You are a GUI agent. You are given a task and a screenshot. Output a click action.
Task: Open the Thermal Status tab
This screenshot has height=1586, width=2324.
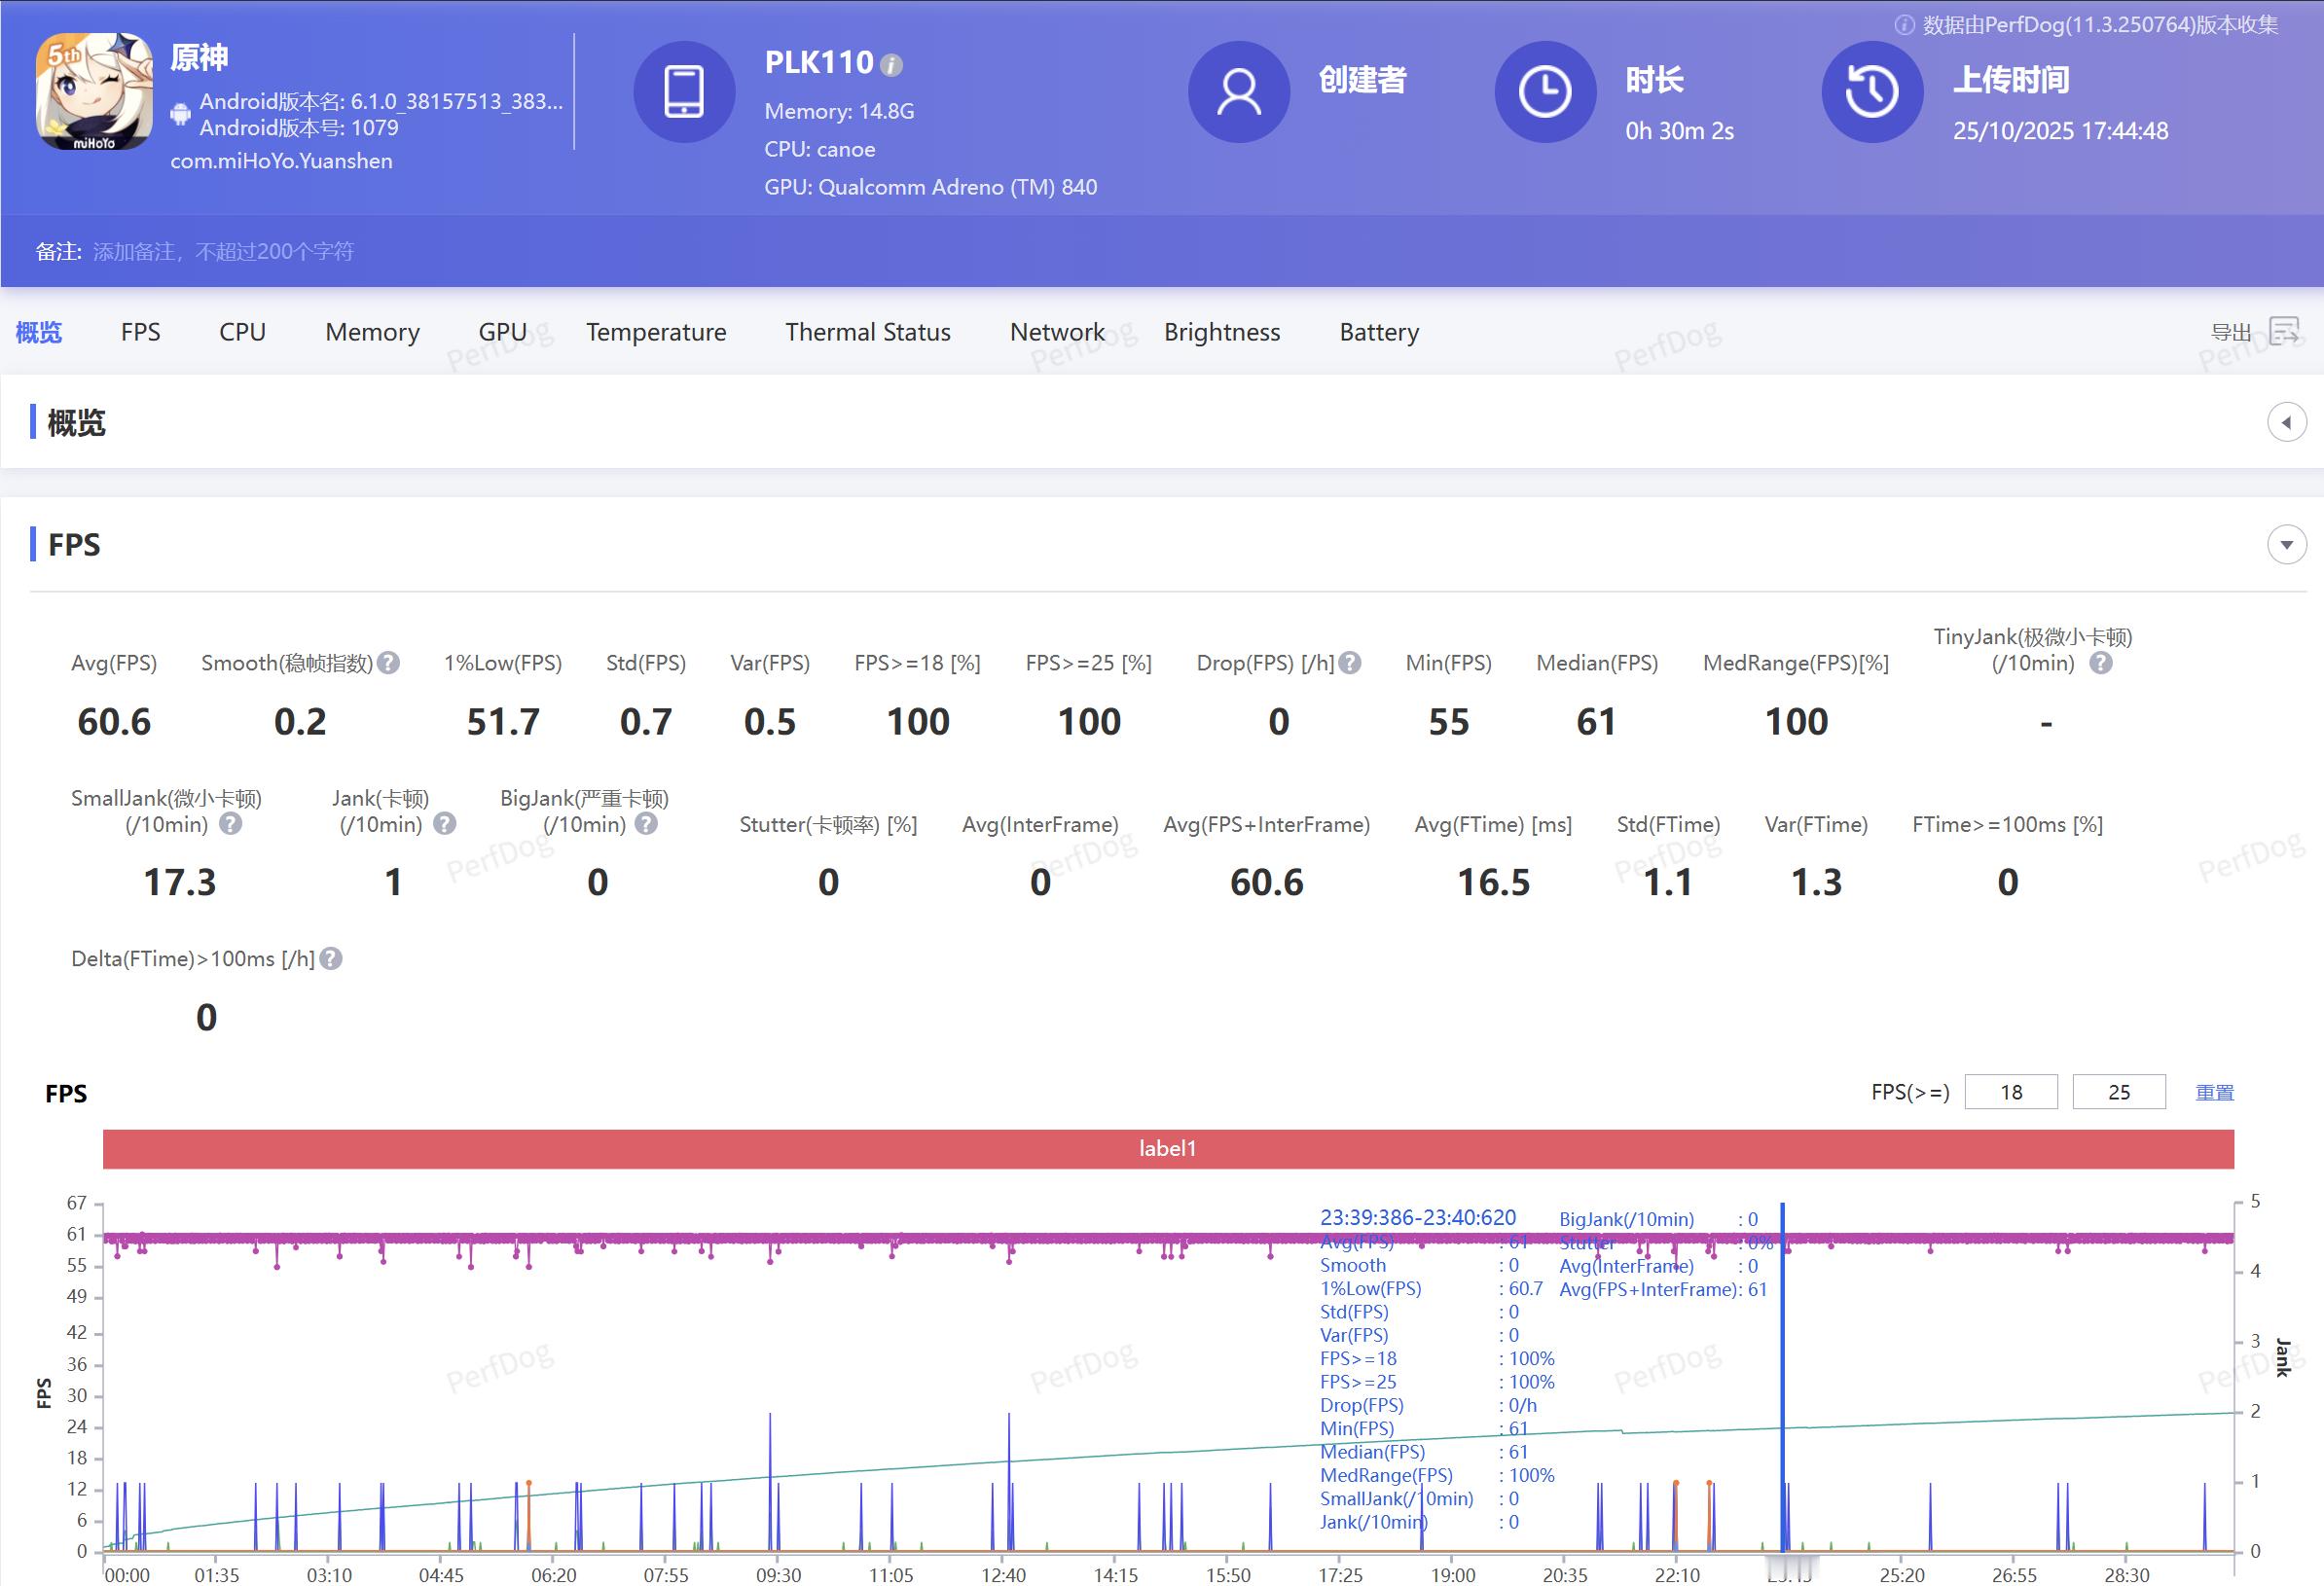pos(867,332)
